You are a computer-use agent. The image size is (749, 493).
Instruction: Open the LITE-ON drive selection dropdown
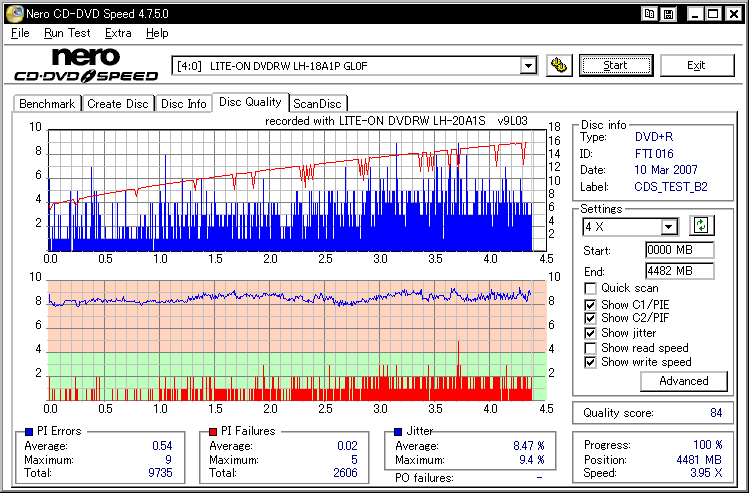(x=528, y=66)
